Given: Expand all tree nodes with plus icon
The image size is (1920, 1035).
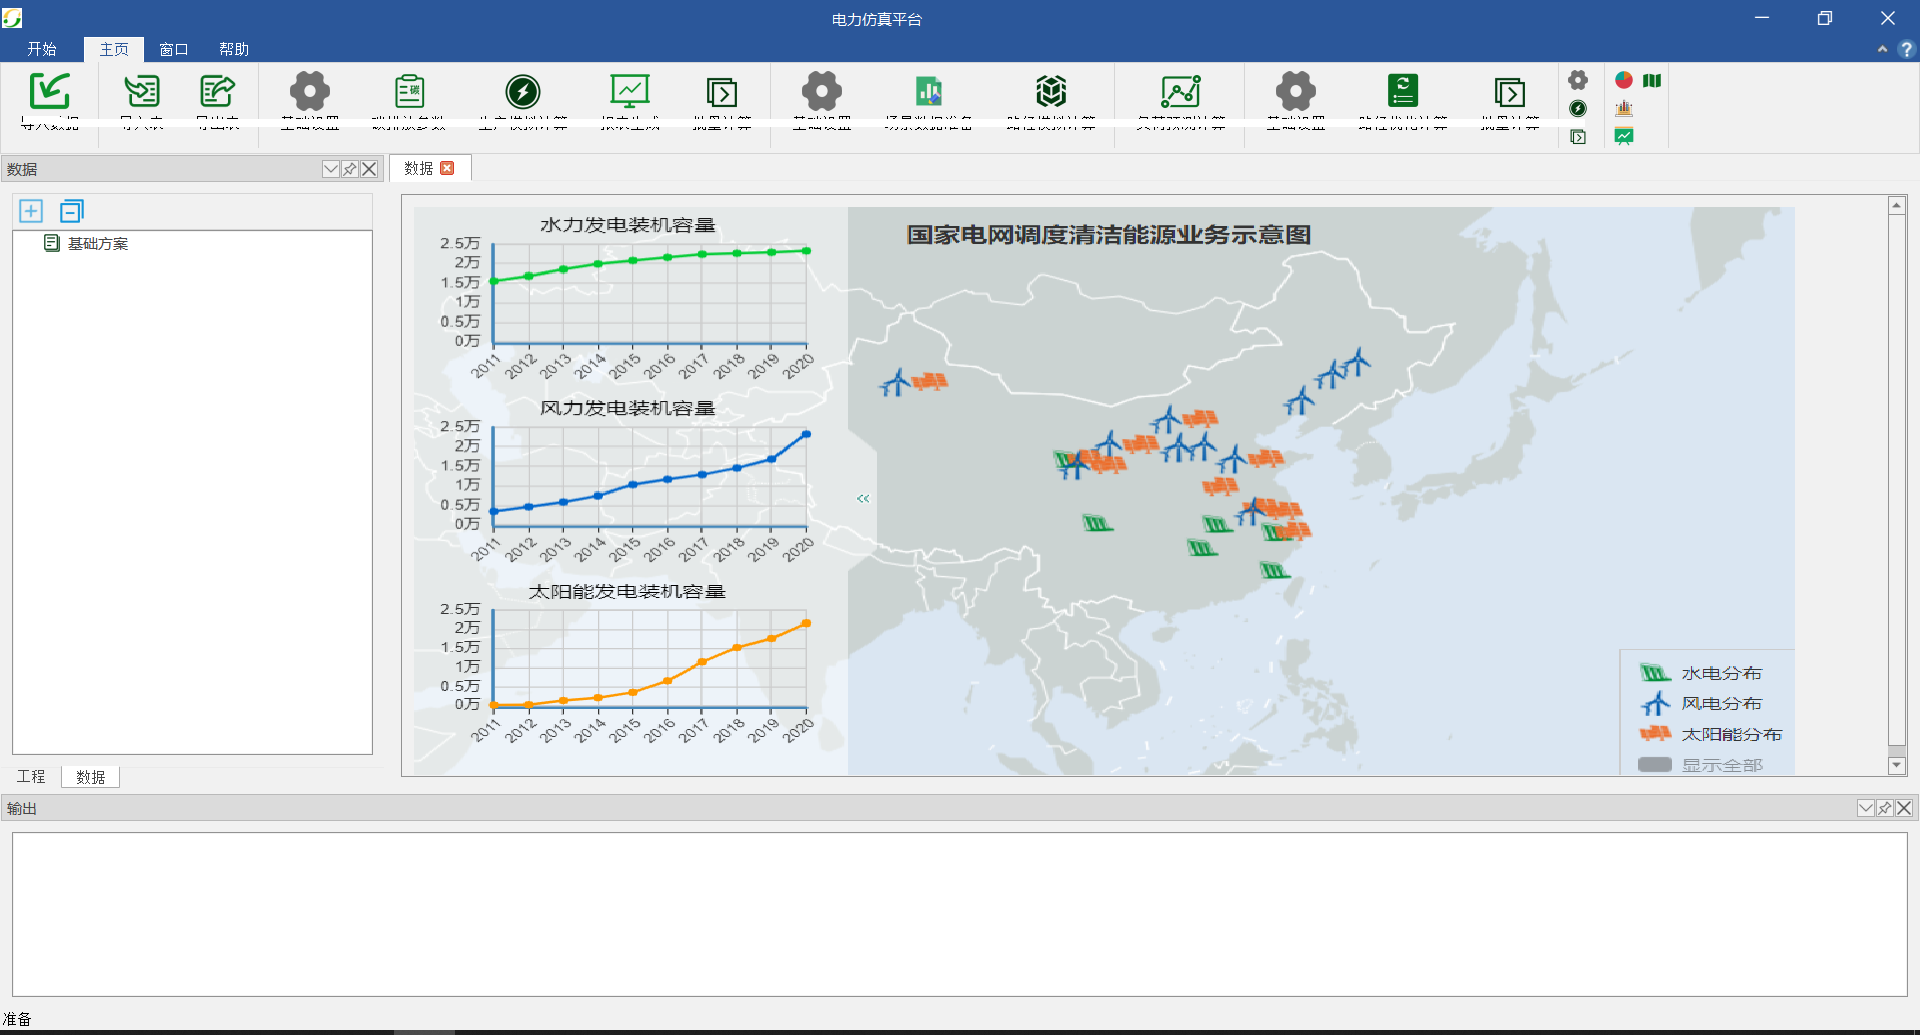Looking at the screenshot, I should [31, 211].
